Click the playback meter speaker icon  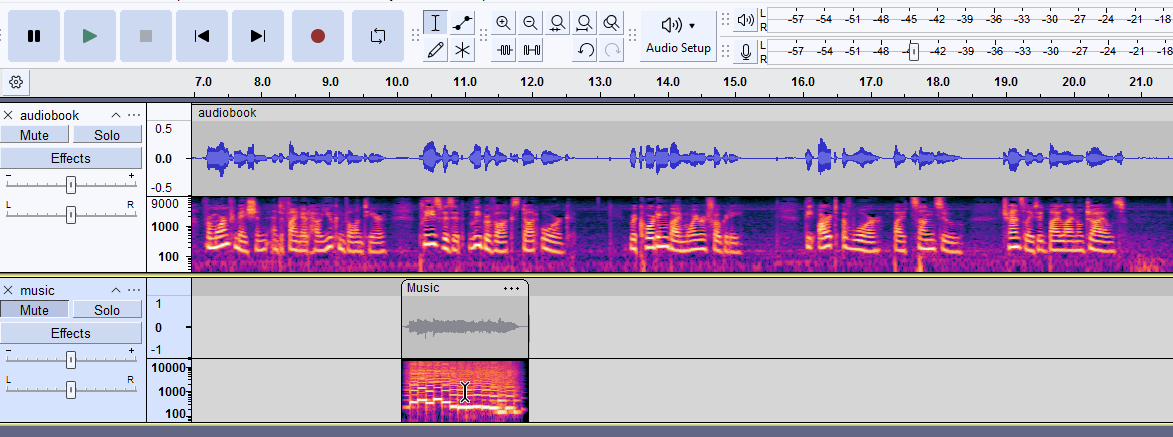tap(745, 20)
